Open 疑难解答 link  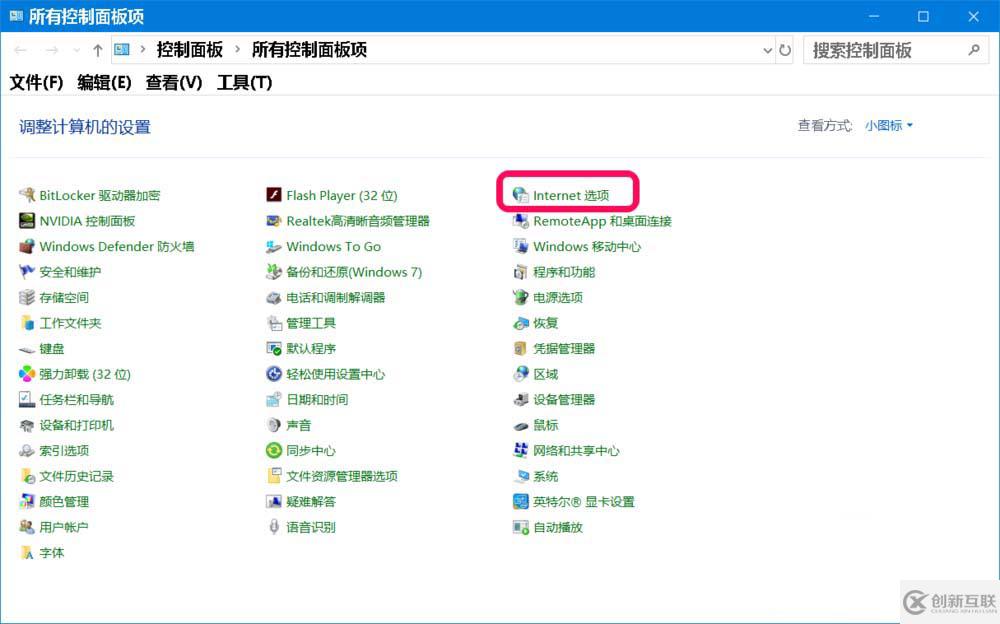(x=311, y=501)
